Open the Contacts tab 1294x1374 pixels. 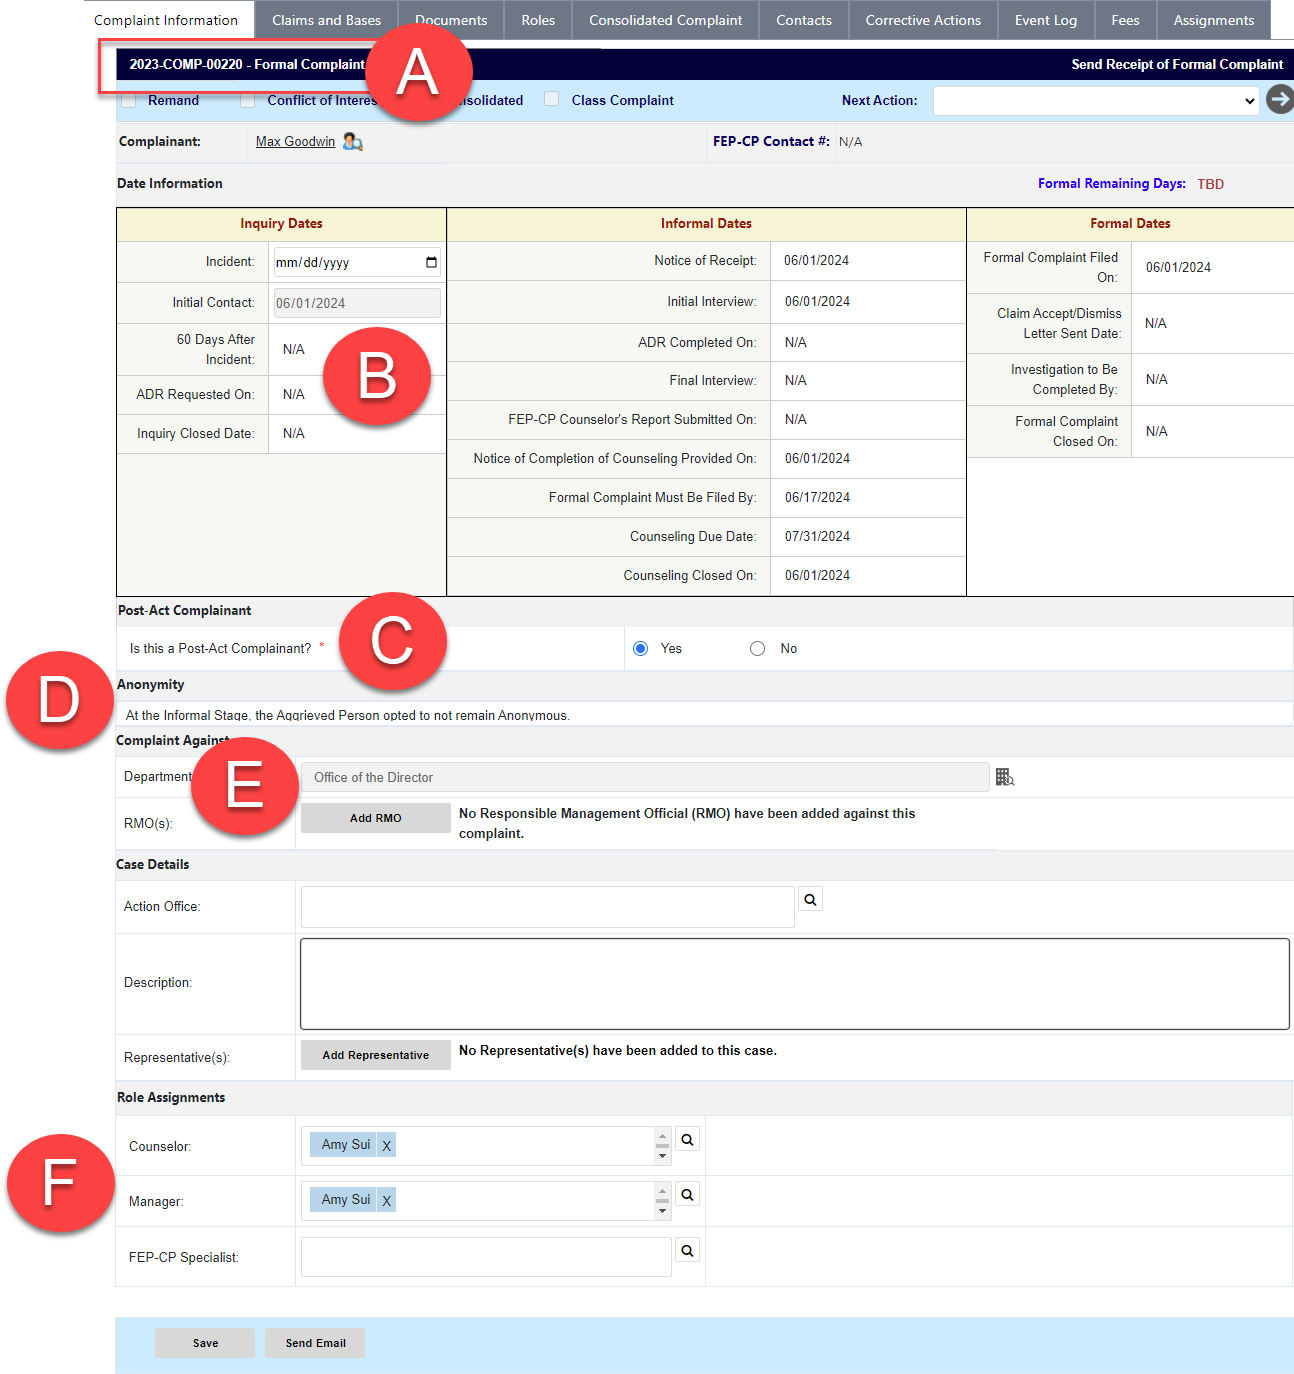click(x=804, y=20)
